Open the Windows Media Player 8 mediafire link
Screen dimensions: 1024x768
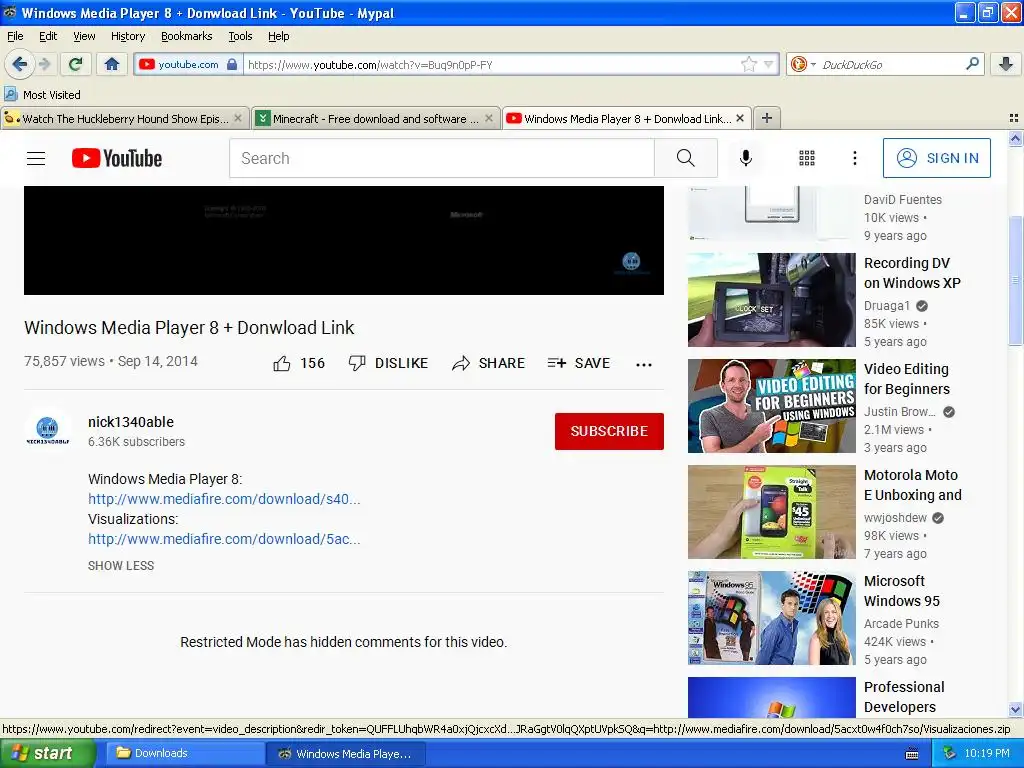click(224, 499)
